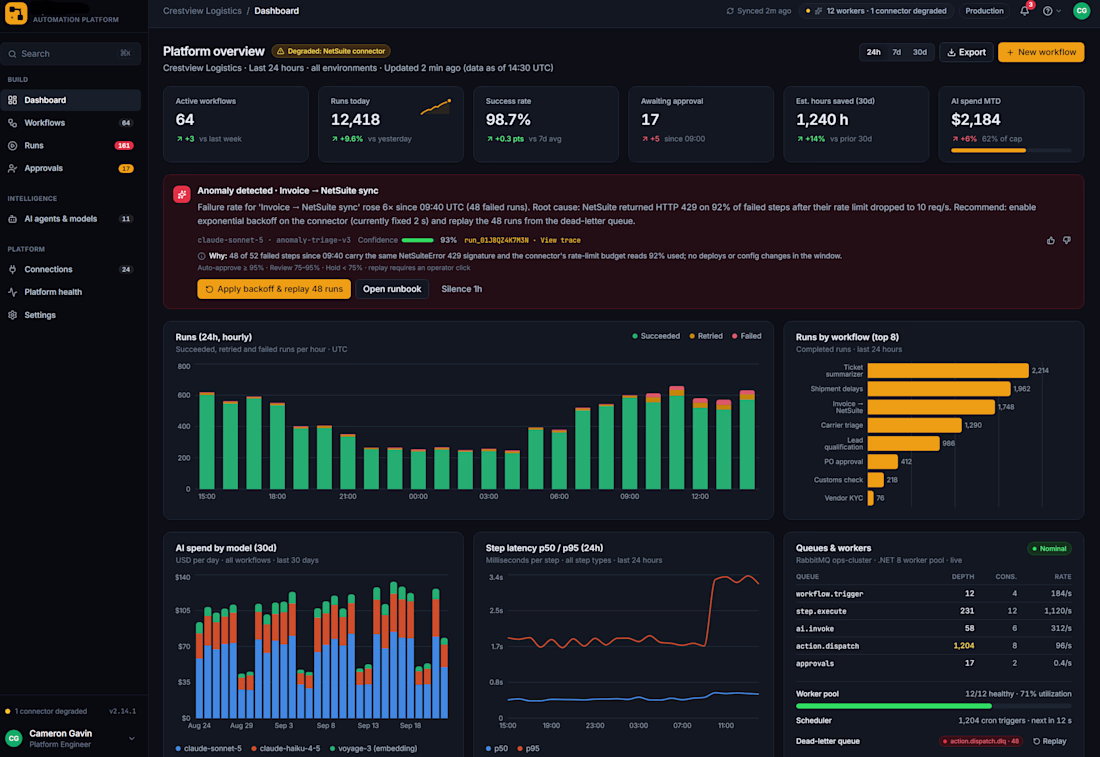Open the notifications bell icon
Viewport: 1100px width, 757px height.
click(x=1025, y=11)
